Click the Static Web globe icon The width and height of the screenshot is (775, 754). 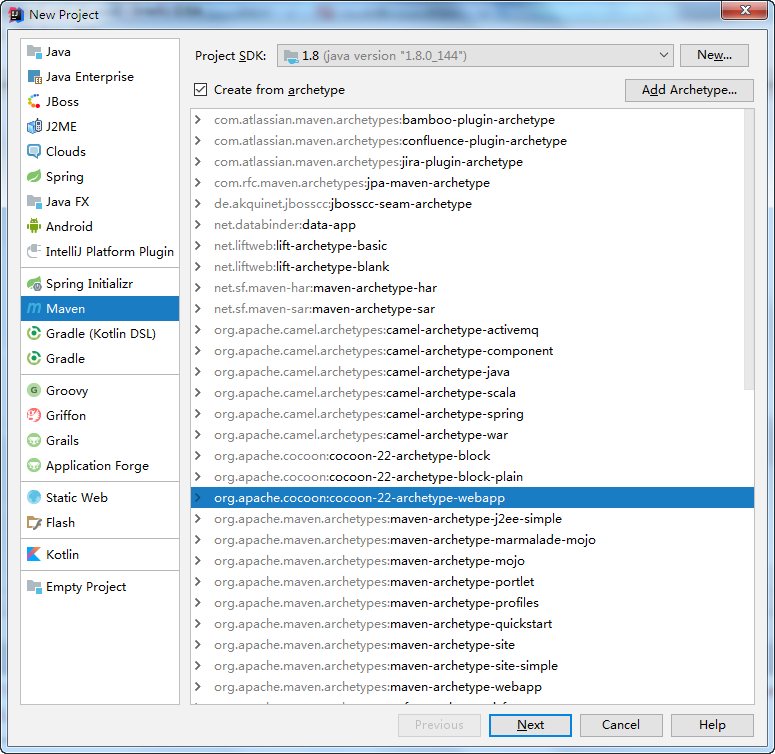(34, 497)
